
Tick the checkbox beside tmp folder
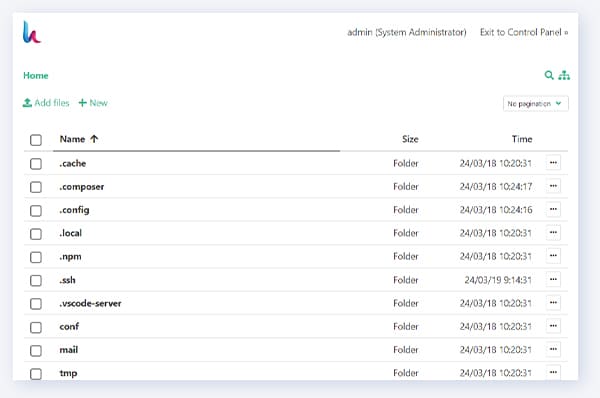pos(36,374)
